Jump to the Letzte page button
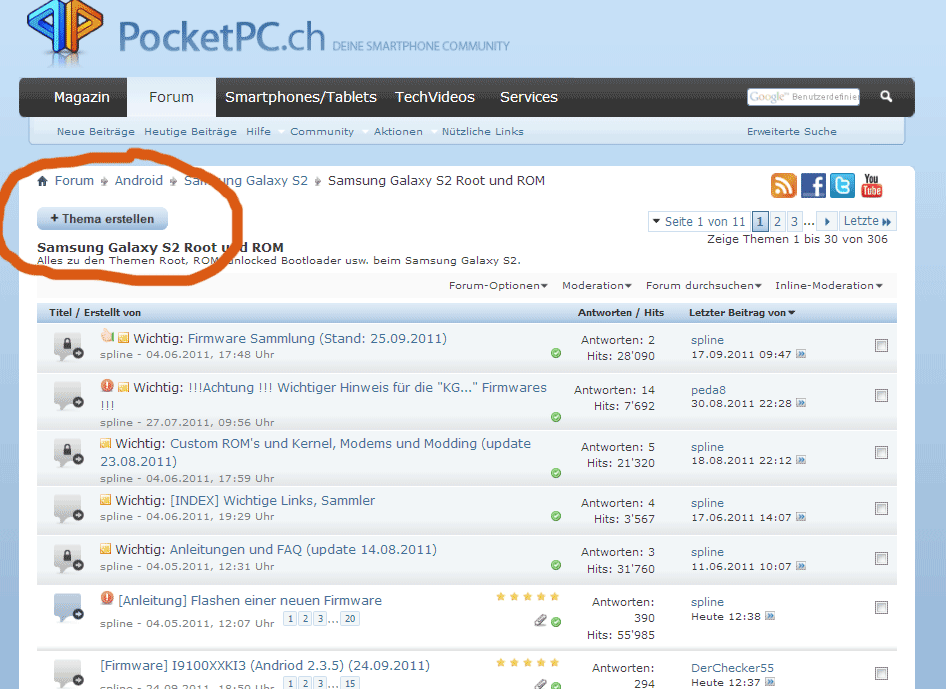Viewport: 946px width, 689px height. (867, 221)
